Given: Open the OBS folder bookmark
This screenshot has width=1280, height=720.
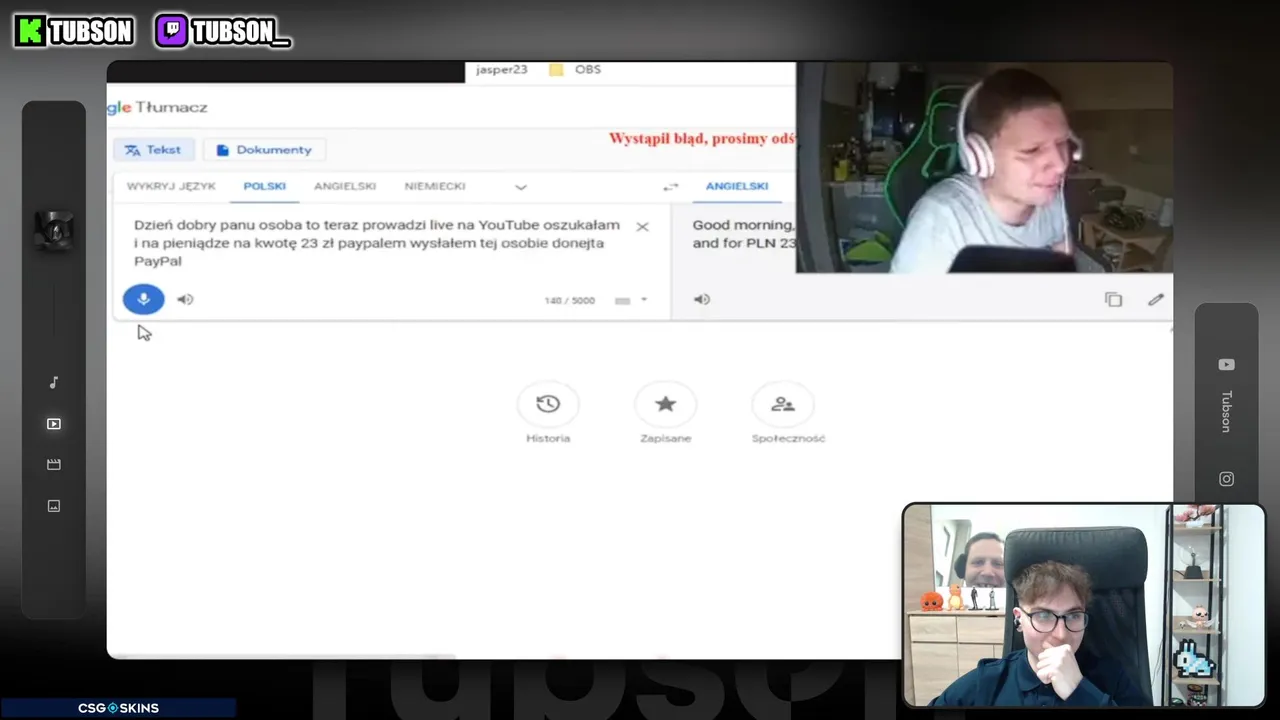Looking at the screenshot, I should click(x=575, y=70).
